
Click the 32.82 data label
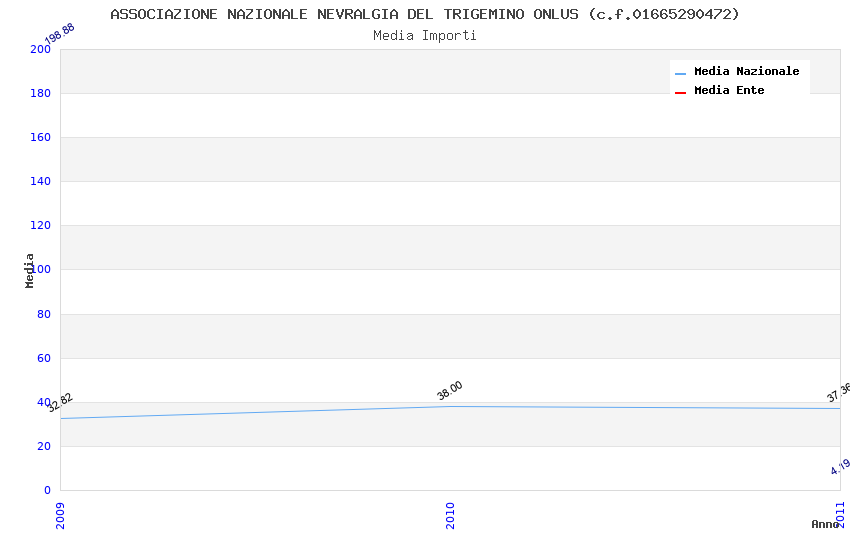coord(60,403)
